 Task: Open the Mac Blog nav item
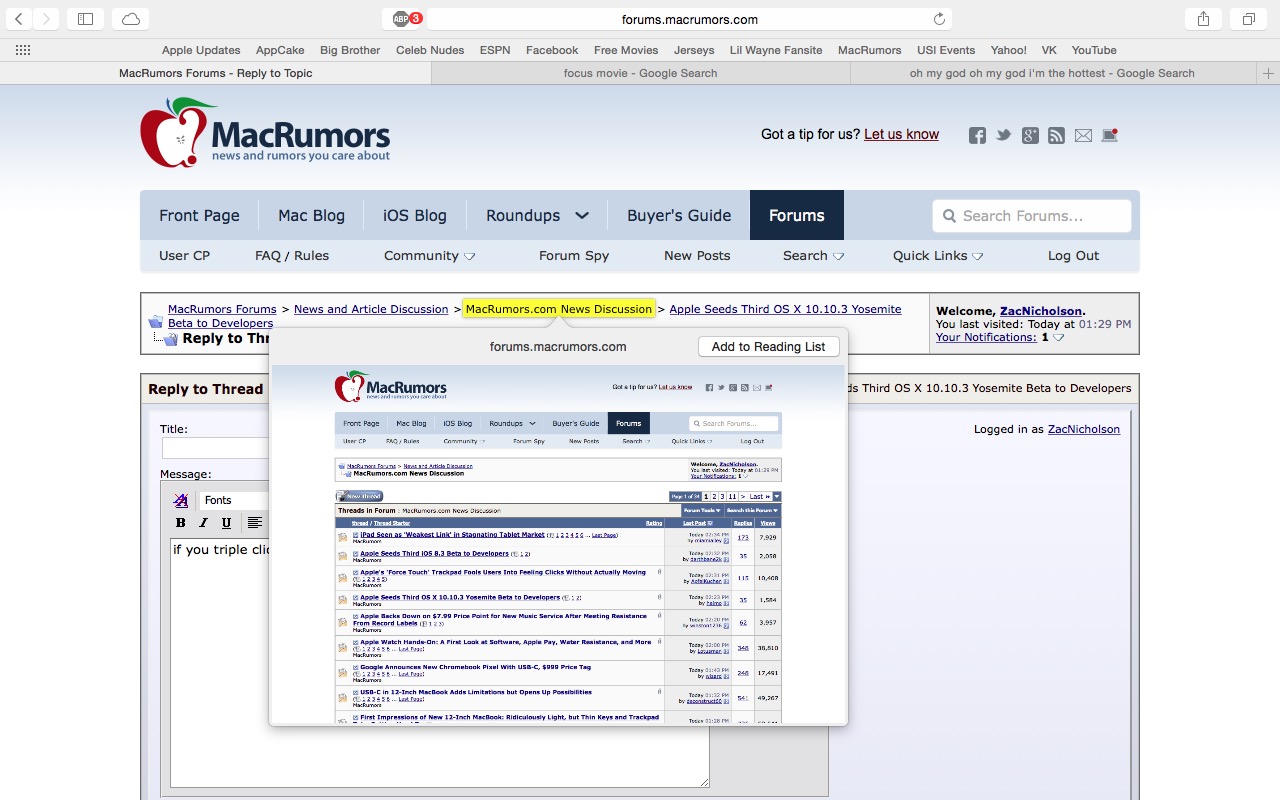(x=311, y=215)
